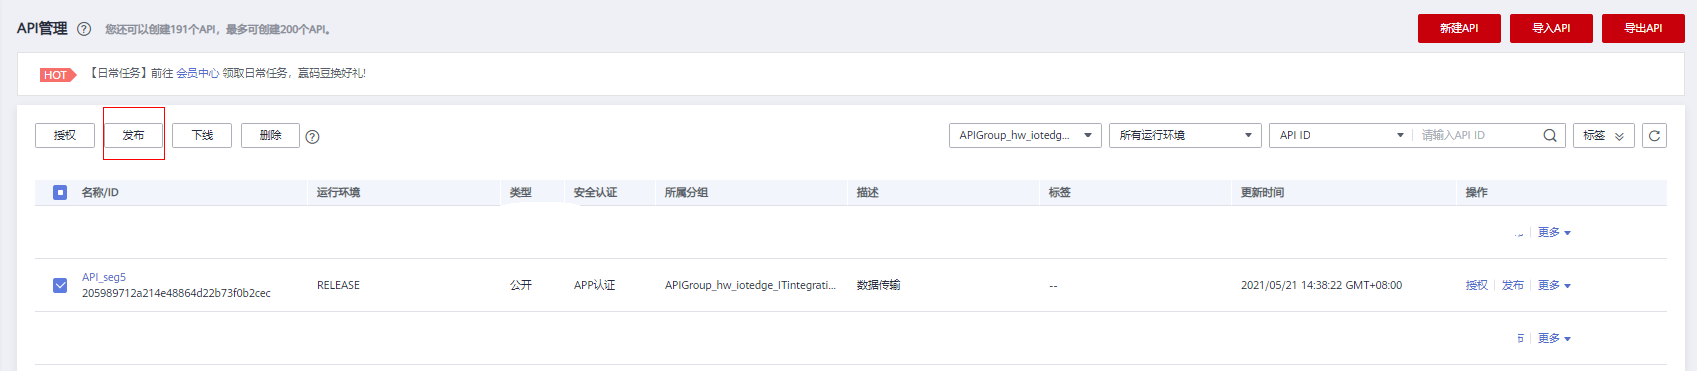The image size is (1697, 371).
Task: Click the 标签 column header
Action: [1059, 192]
